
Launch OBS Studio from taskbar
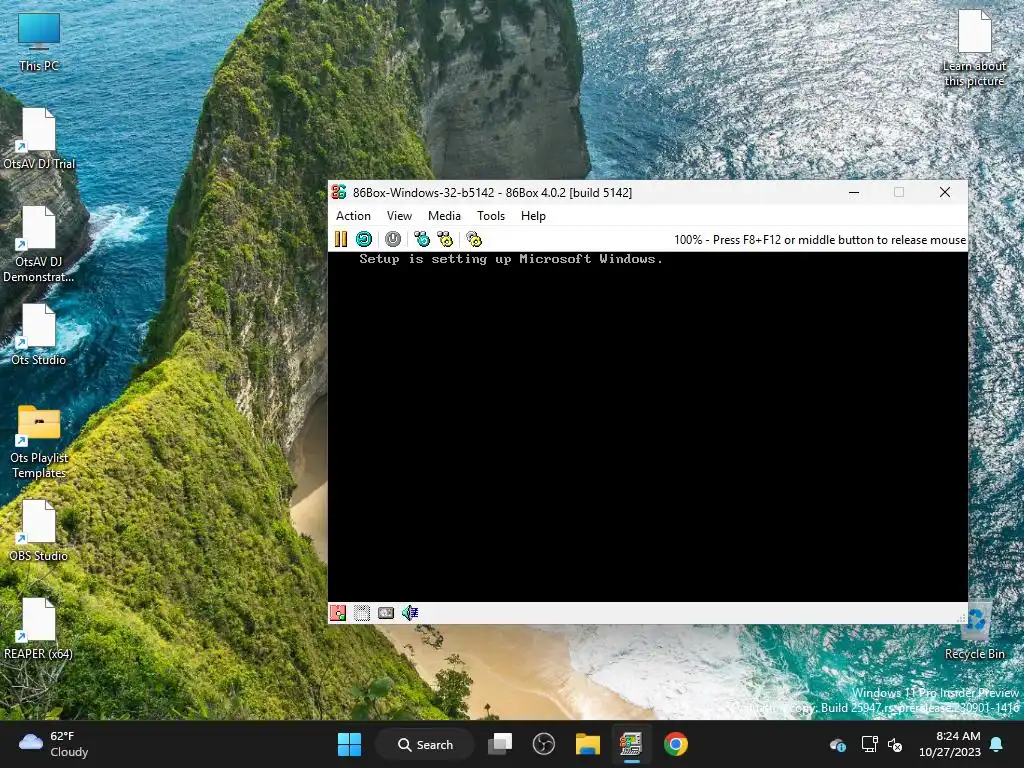pos(543,744)
